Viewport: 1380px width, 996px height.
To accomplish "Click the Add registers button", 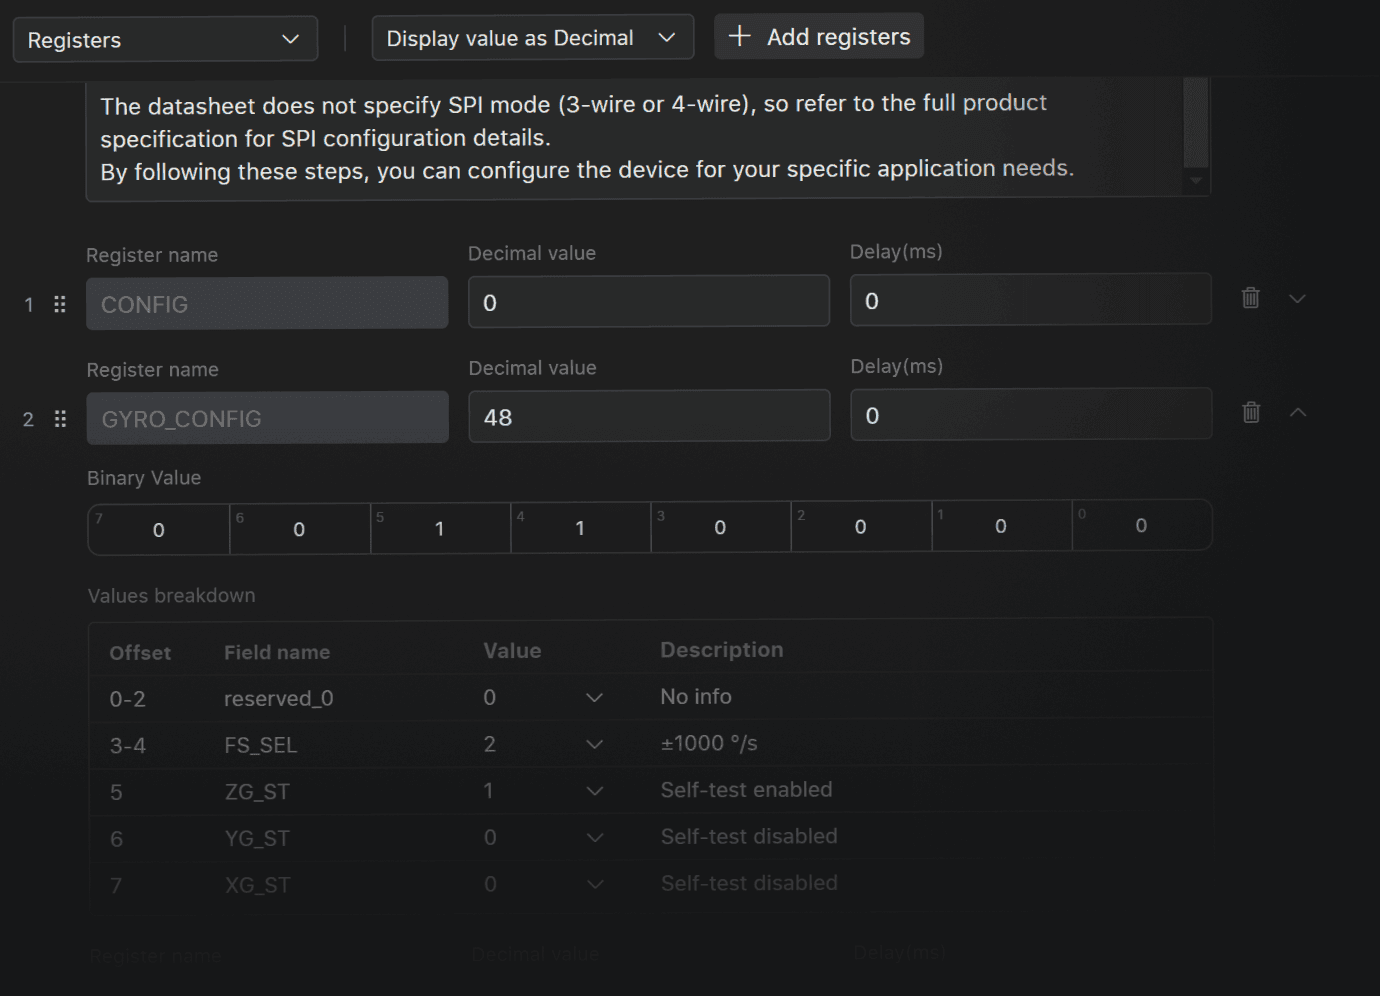I will 819,36.
